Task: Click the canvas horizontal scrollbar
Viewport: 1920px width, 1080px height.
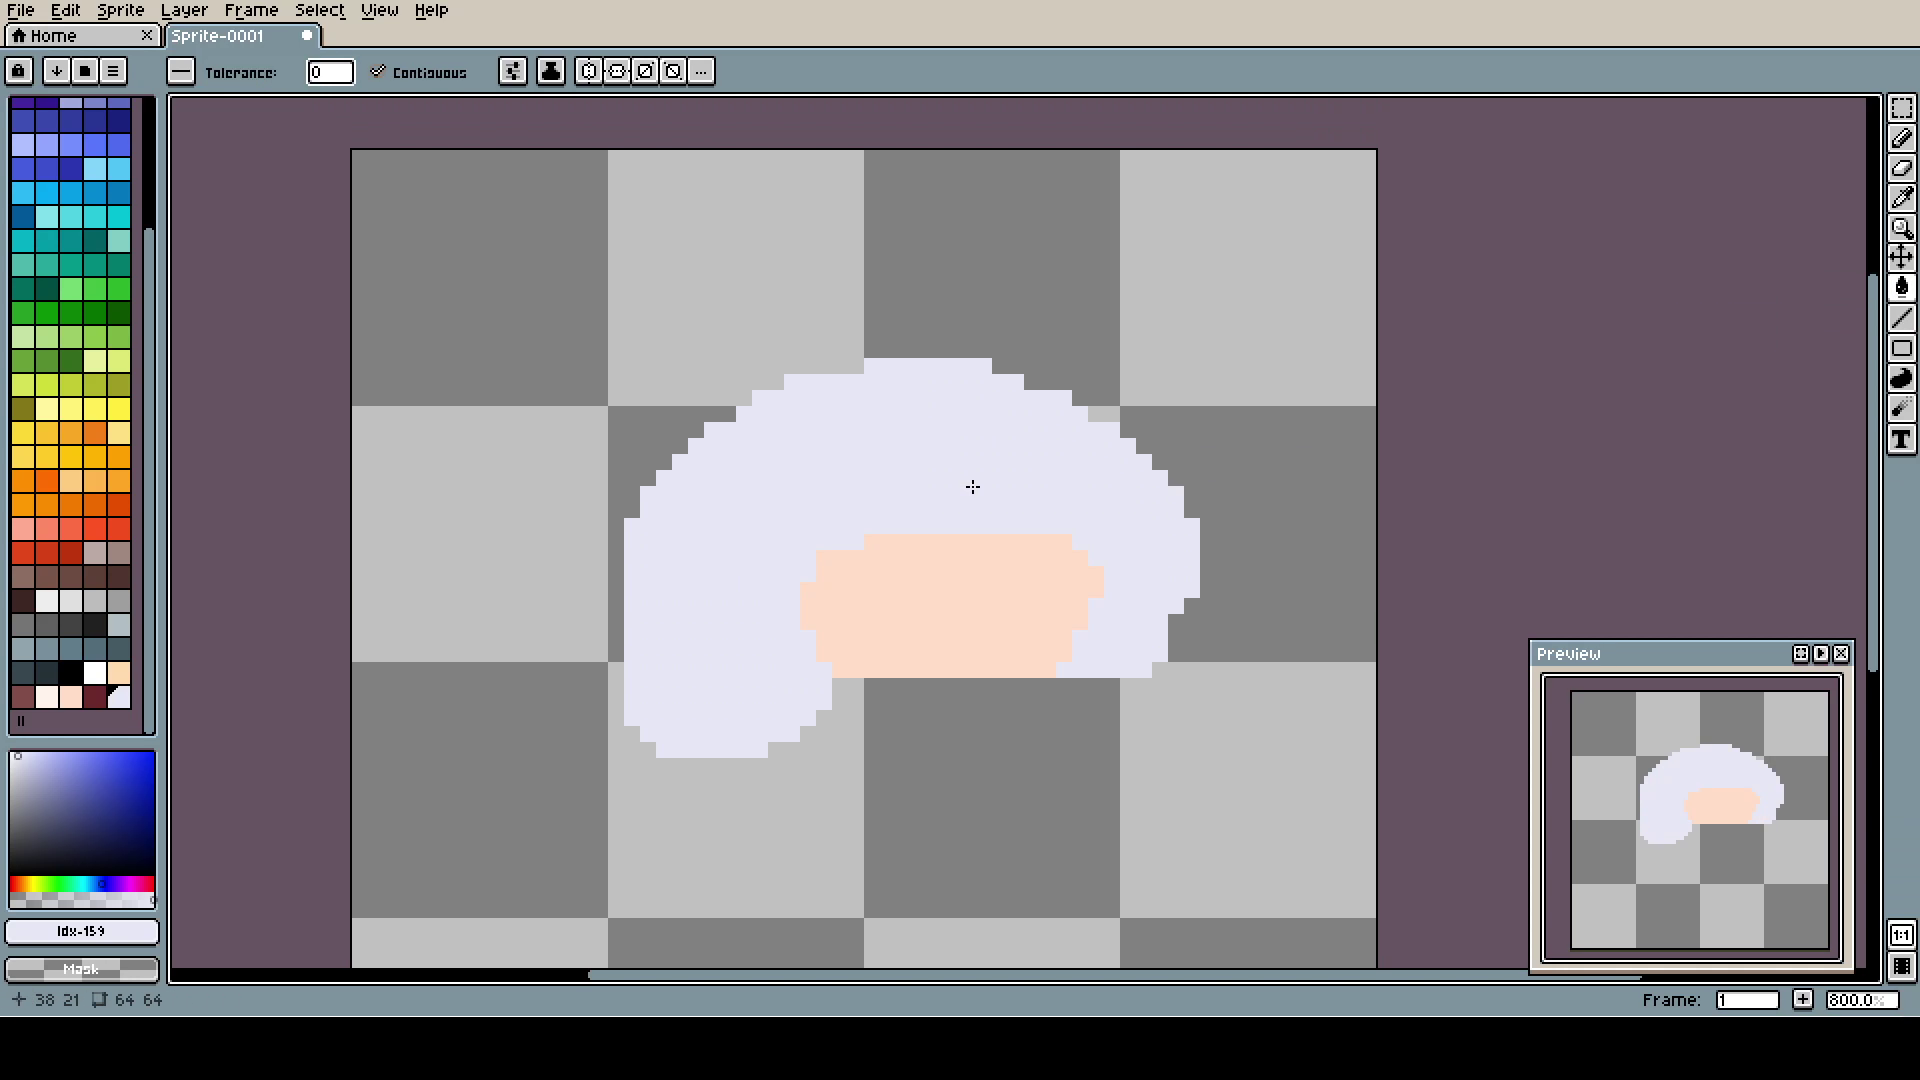Action: (x=1115, y=974)
